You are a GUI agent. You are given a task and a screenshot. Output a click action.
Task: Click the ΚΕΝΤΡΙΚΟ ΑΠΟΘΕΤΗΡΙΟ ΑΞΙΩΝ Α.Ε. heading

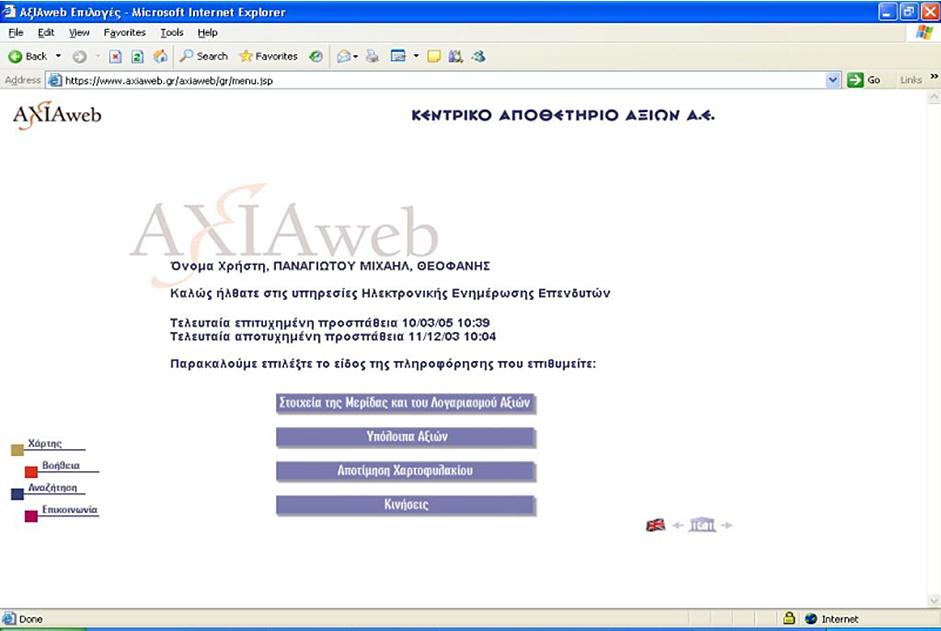tap(563, 115)
